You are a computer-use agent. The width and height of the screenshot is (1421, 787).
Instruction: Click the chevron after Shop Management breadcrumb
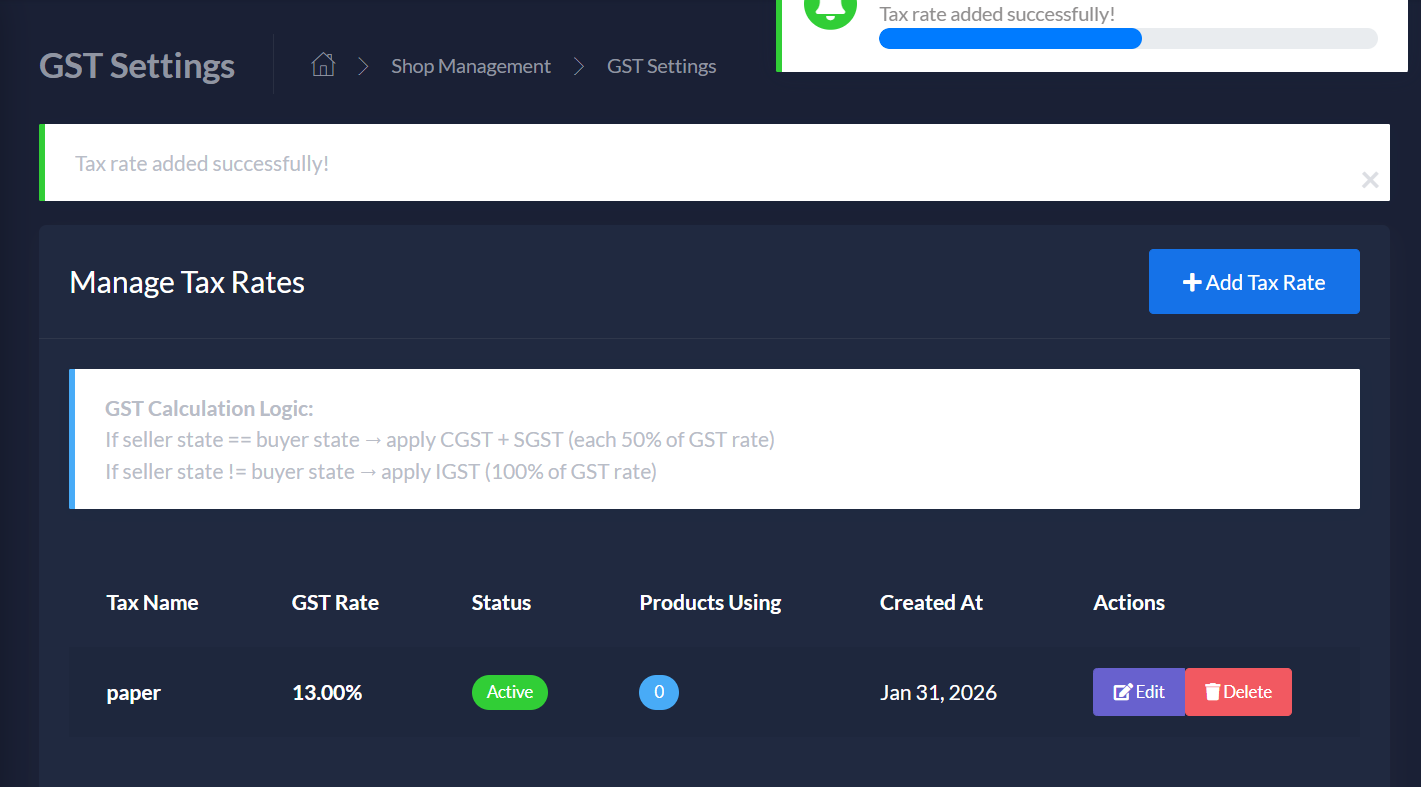click(x=578, y=65)
